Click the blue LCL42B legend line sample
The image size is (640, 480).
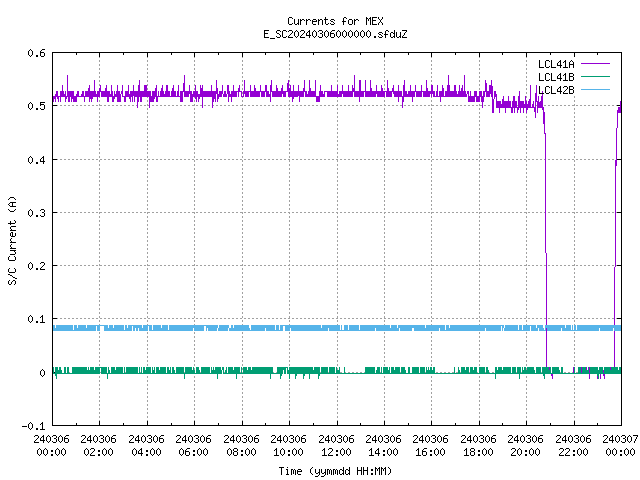coord(595,89)
